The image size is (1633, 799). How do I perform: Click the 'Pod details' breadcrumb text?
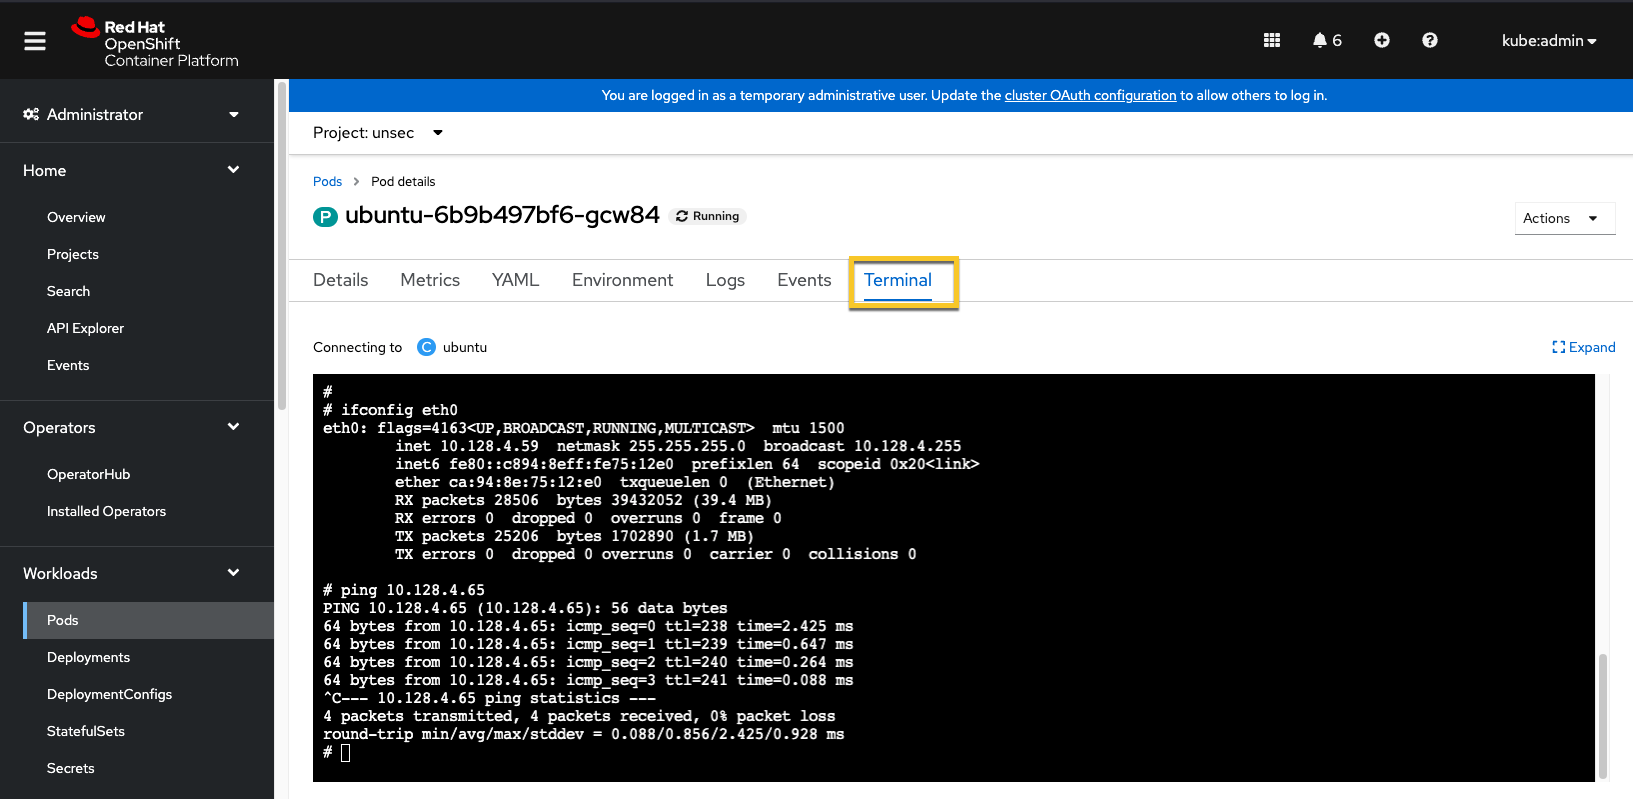pos(403,182)
